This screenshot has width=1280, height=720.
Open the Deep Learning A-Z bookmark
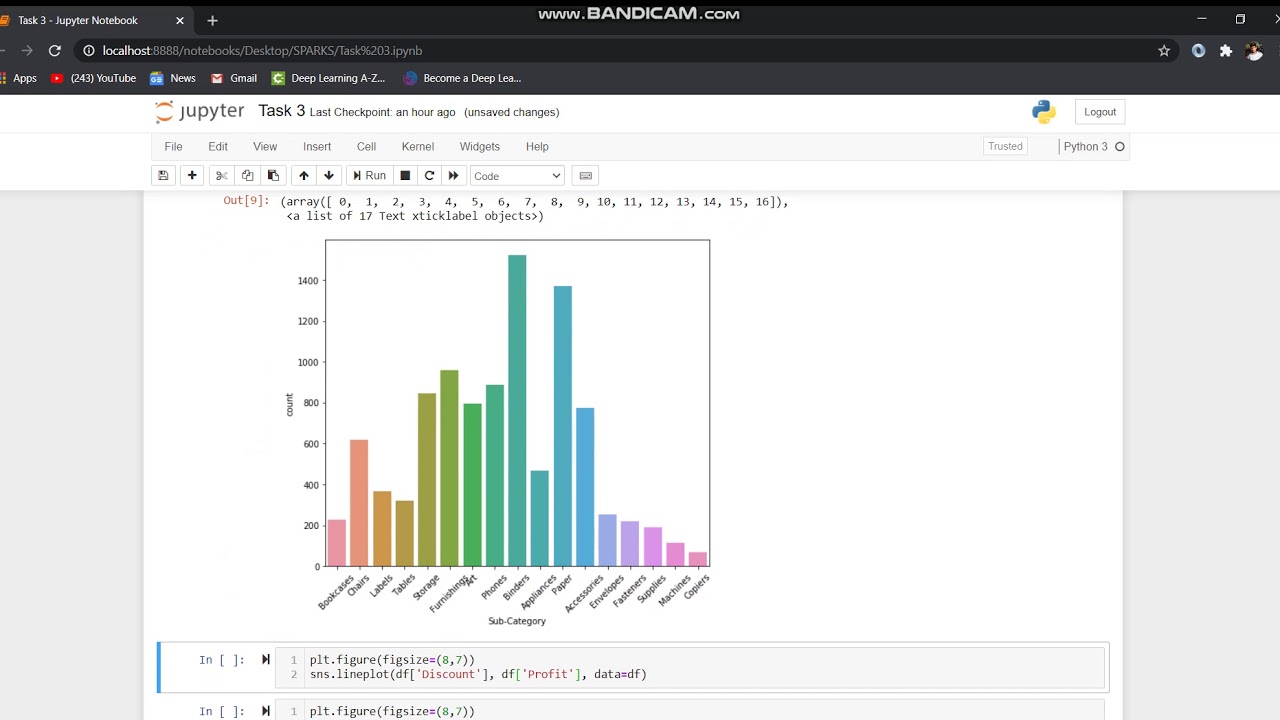click(x=328, y=78)
